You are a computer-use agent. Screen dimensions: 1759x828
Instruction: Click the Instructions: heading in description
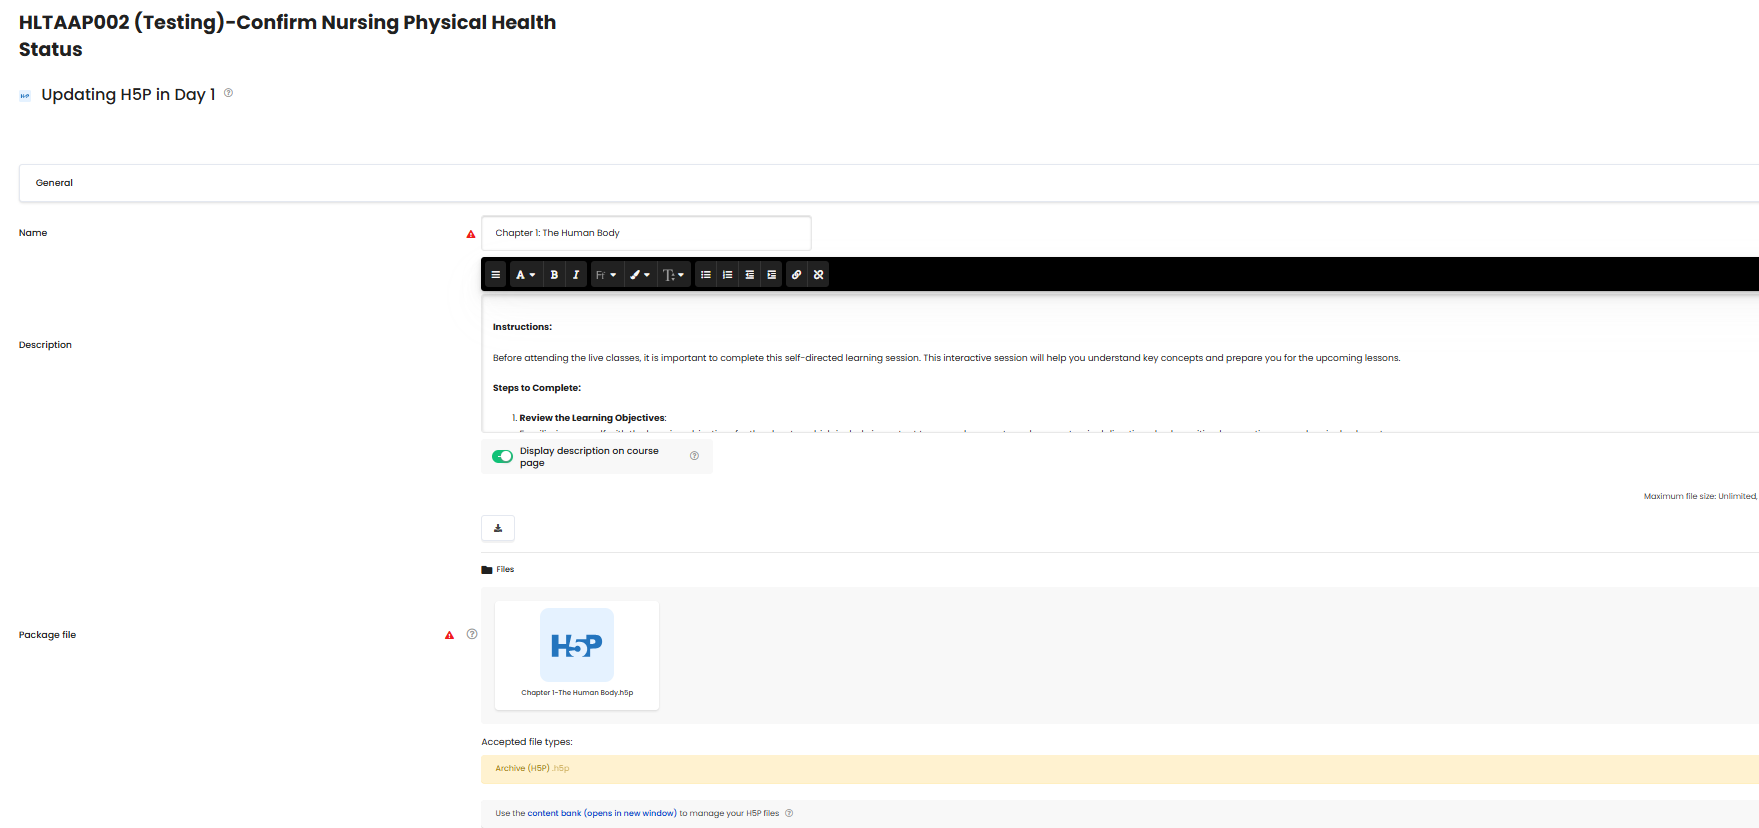[522, 327]
